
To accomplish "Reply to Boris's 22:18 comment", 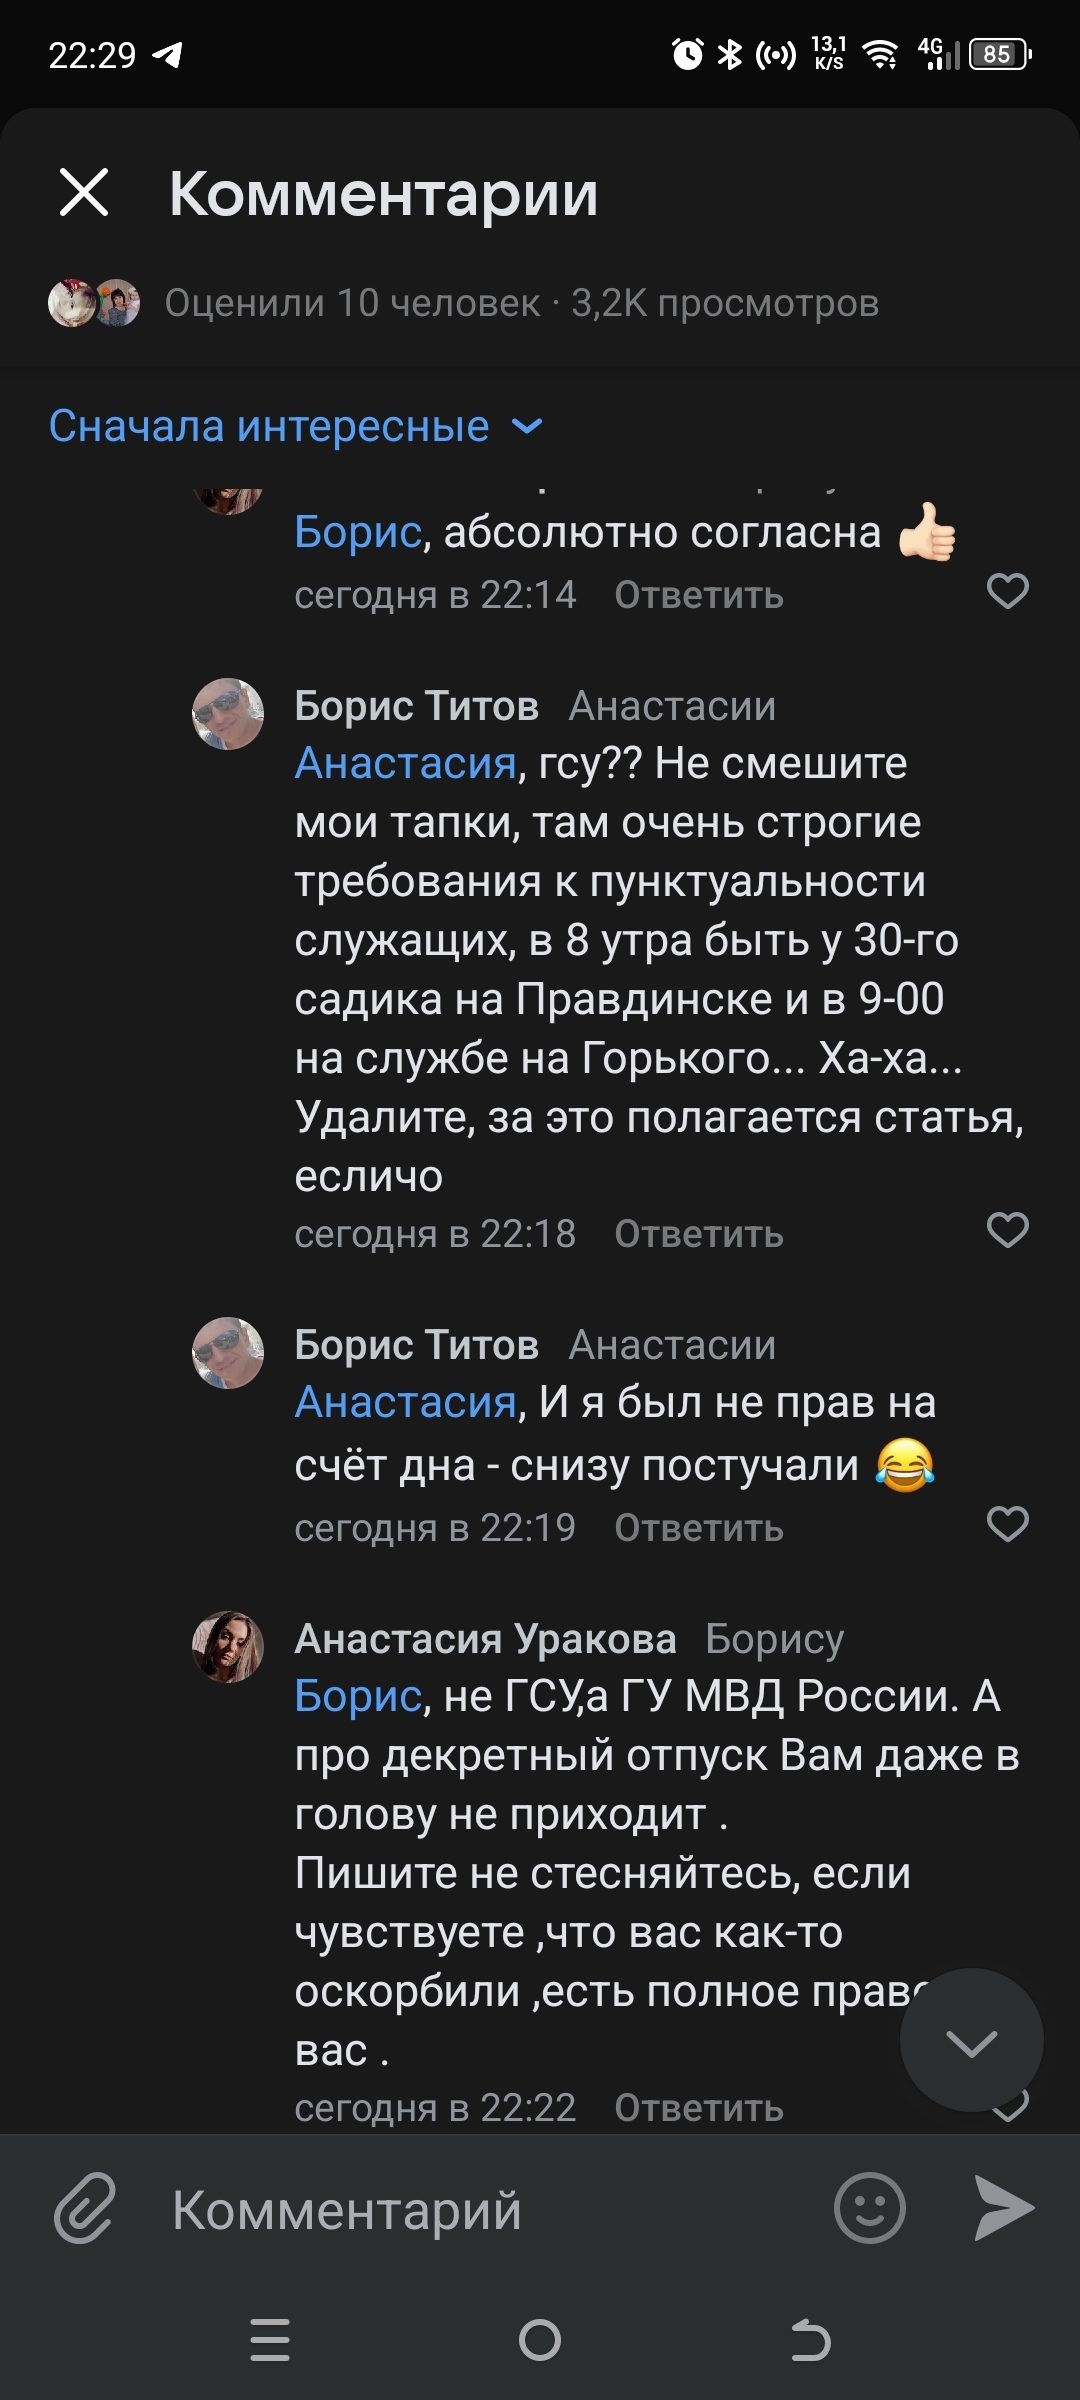I will point(698,1235).
